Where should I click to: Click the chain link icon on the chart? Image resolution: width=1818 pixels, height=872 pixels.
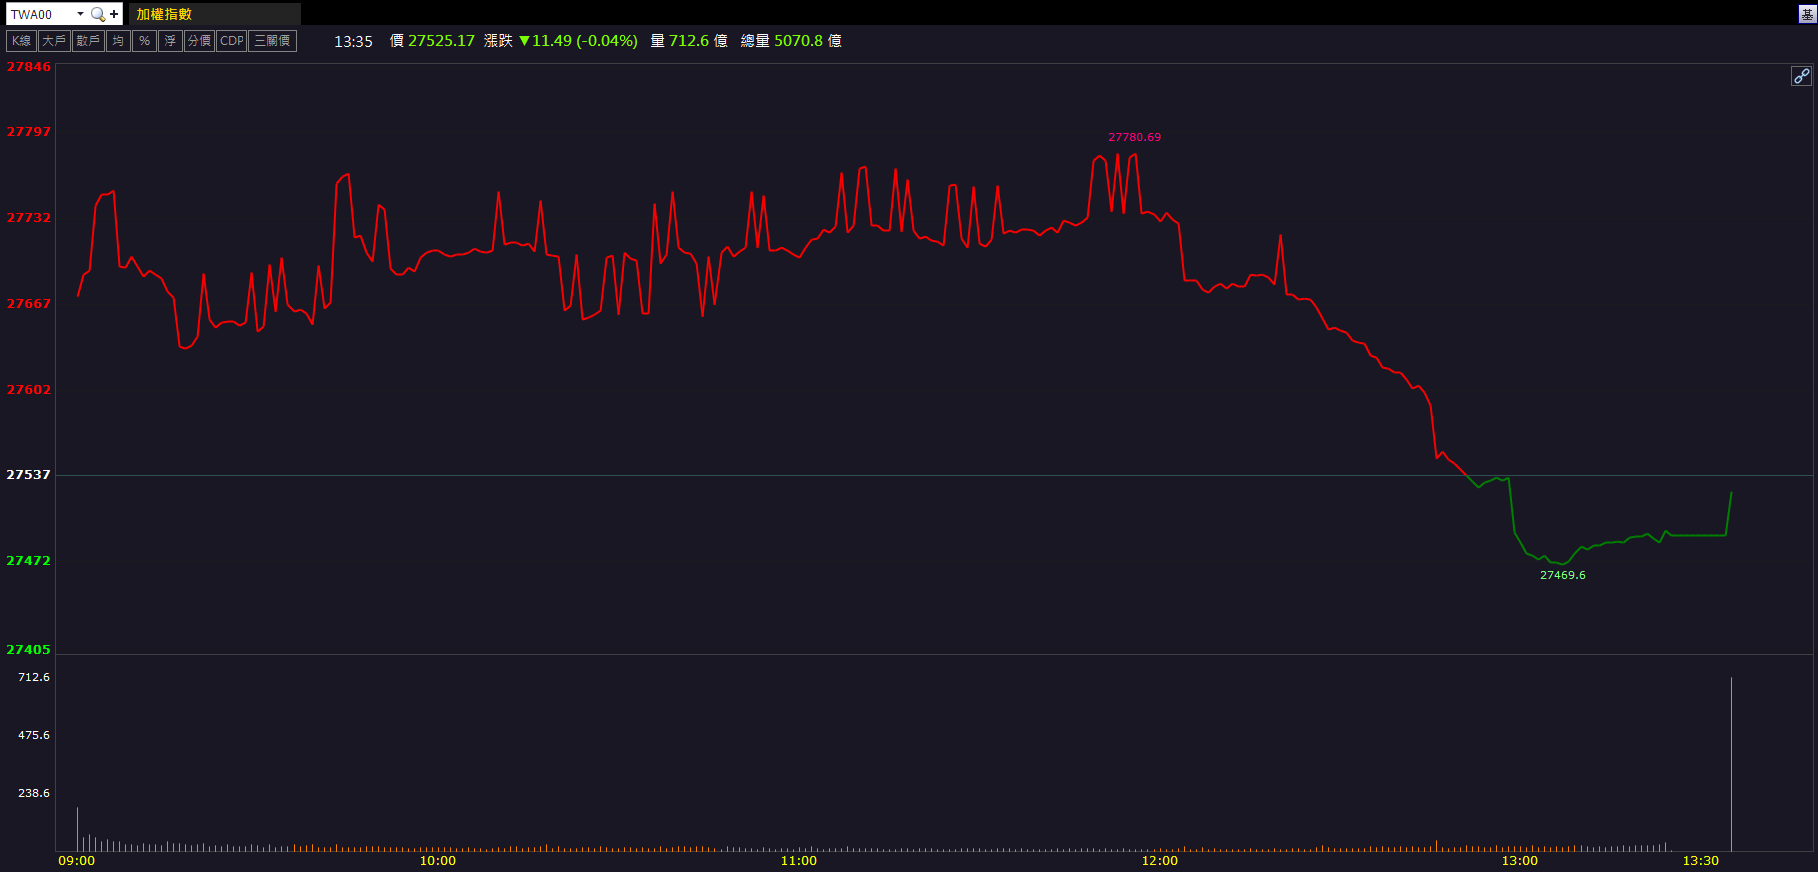tap(1801, 76)
